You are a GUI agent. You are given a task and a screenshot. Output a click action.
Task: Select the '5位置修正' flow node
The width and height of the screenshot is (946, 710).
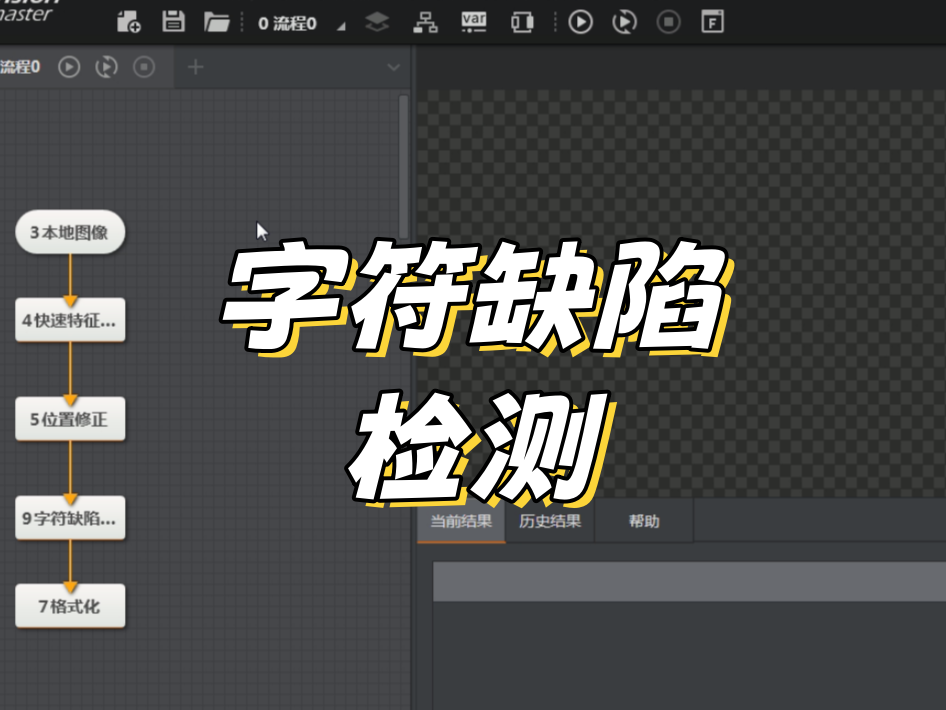(x=70, y=419)
